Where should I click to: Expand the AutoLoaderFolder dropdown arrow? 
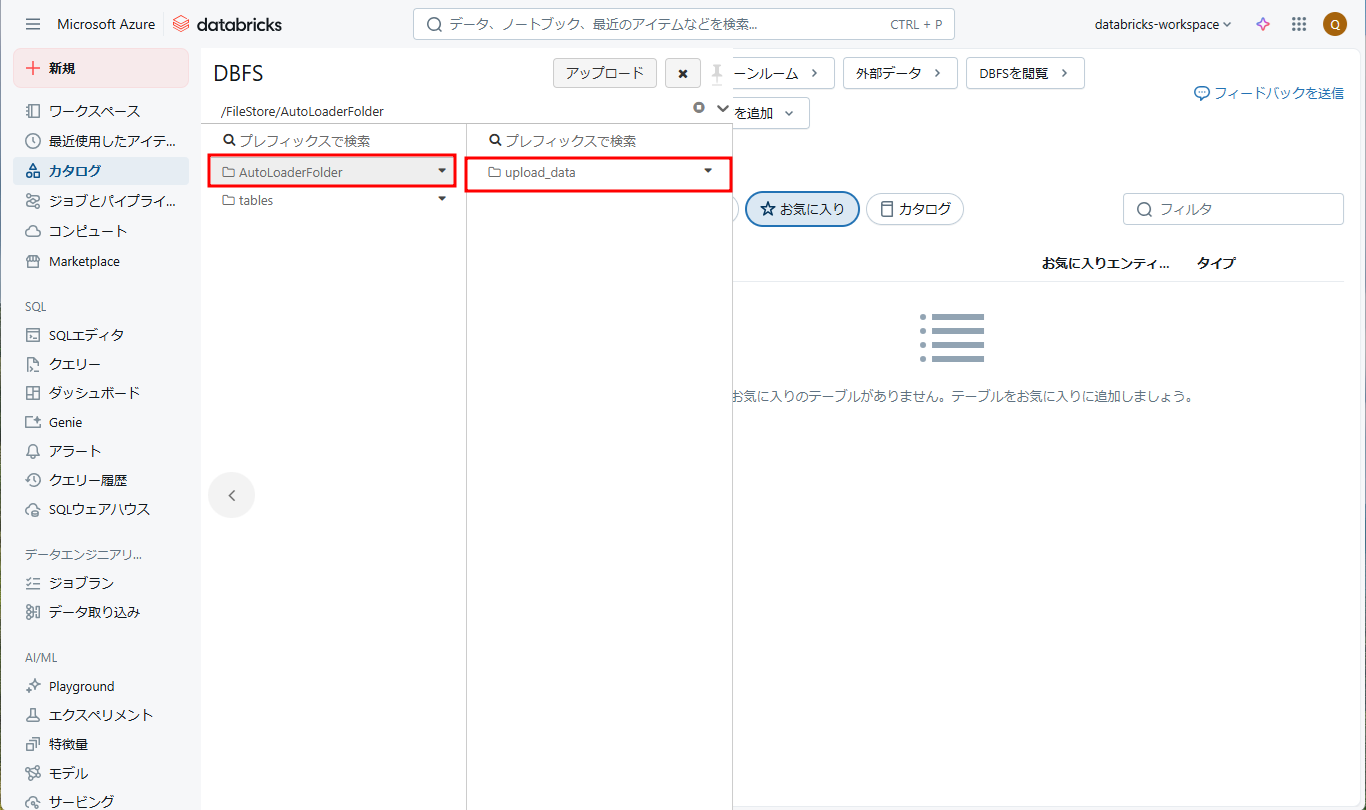pyautogui.click(x=442, y=171)
